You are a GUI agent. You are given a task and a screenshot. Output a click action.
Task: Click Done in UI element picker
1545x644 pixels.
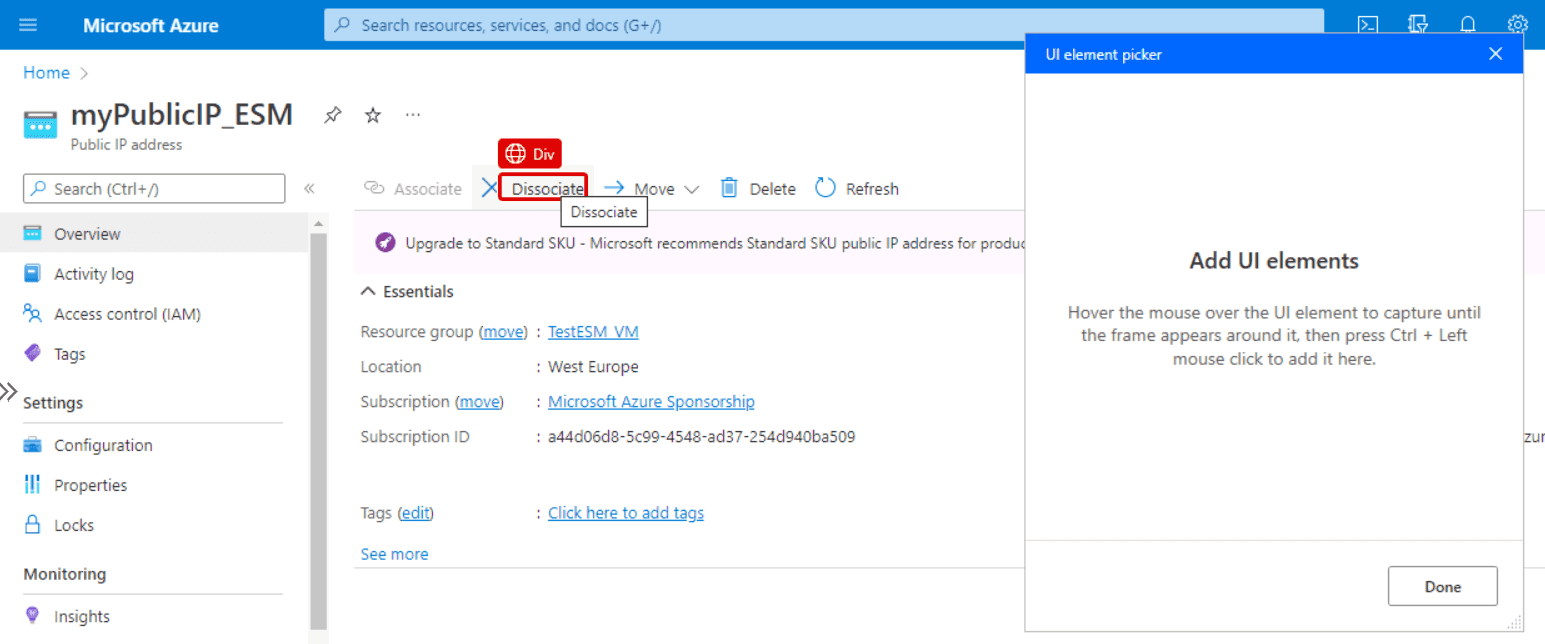(1442, 586)
